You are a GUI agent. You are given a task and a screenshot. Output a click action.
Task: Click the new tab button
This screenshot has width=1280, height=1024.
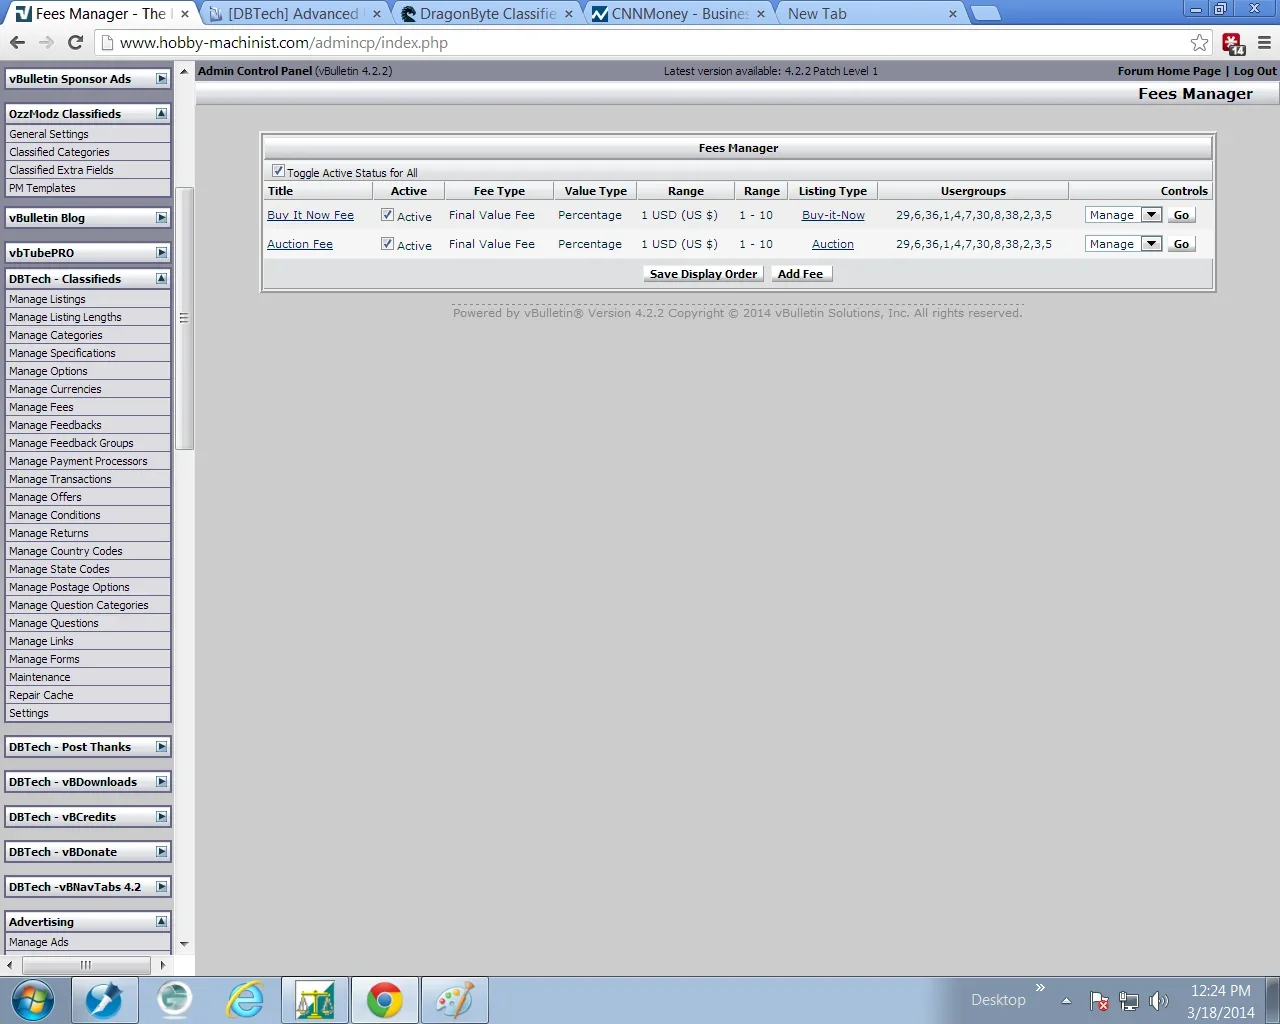pyautogui.click(x=985, y=14)
